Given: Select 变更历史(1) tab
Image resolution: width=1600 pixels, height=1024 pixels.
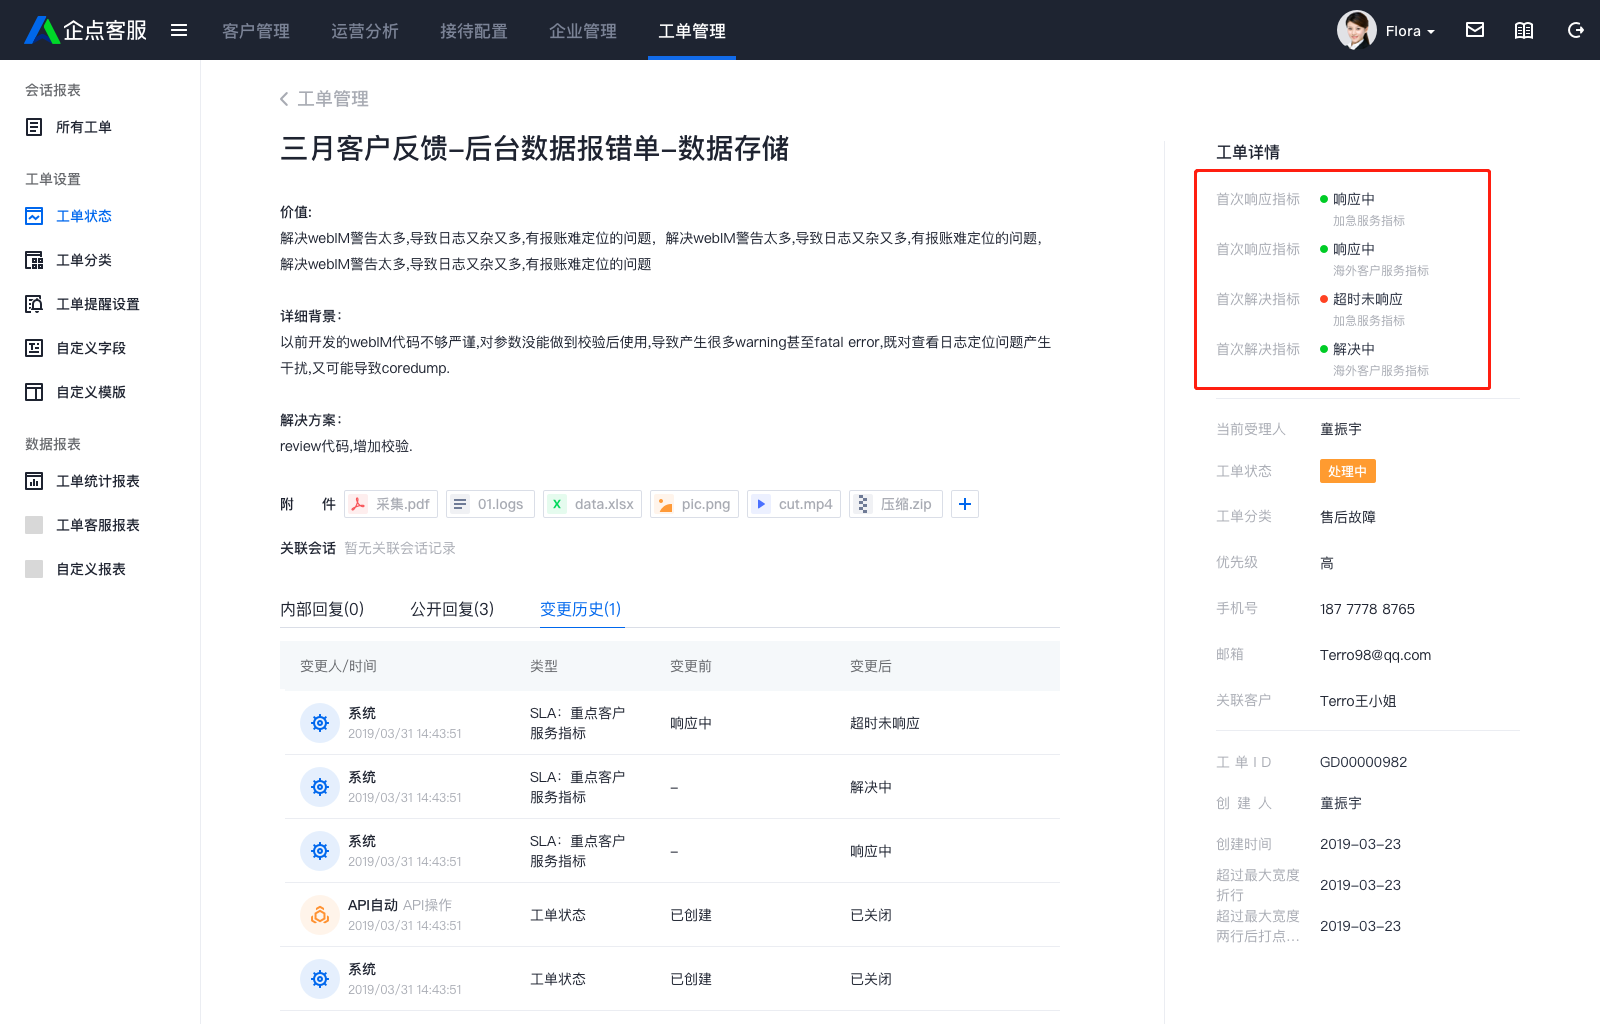Looking at the screenshot, I should pyautogui.click(x=581, y=609).
